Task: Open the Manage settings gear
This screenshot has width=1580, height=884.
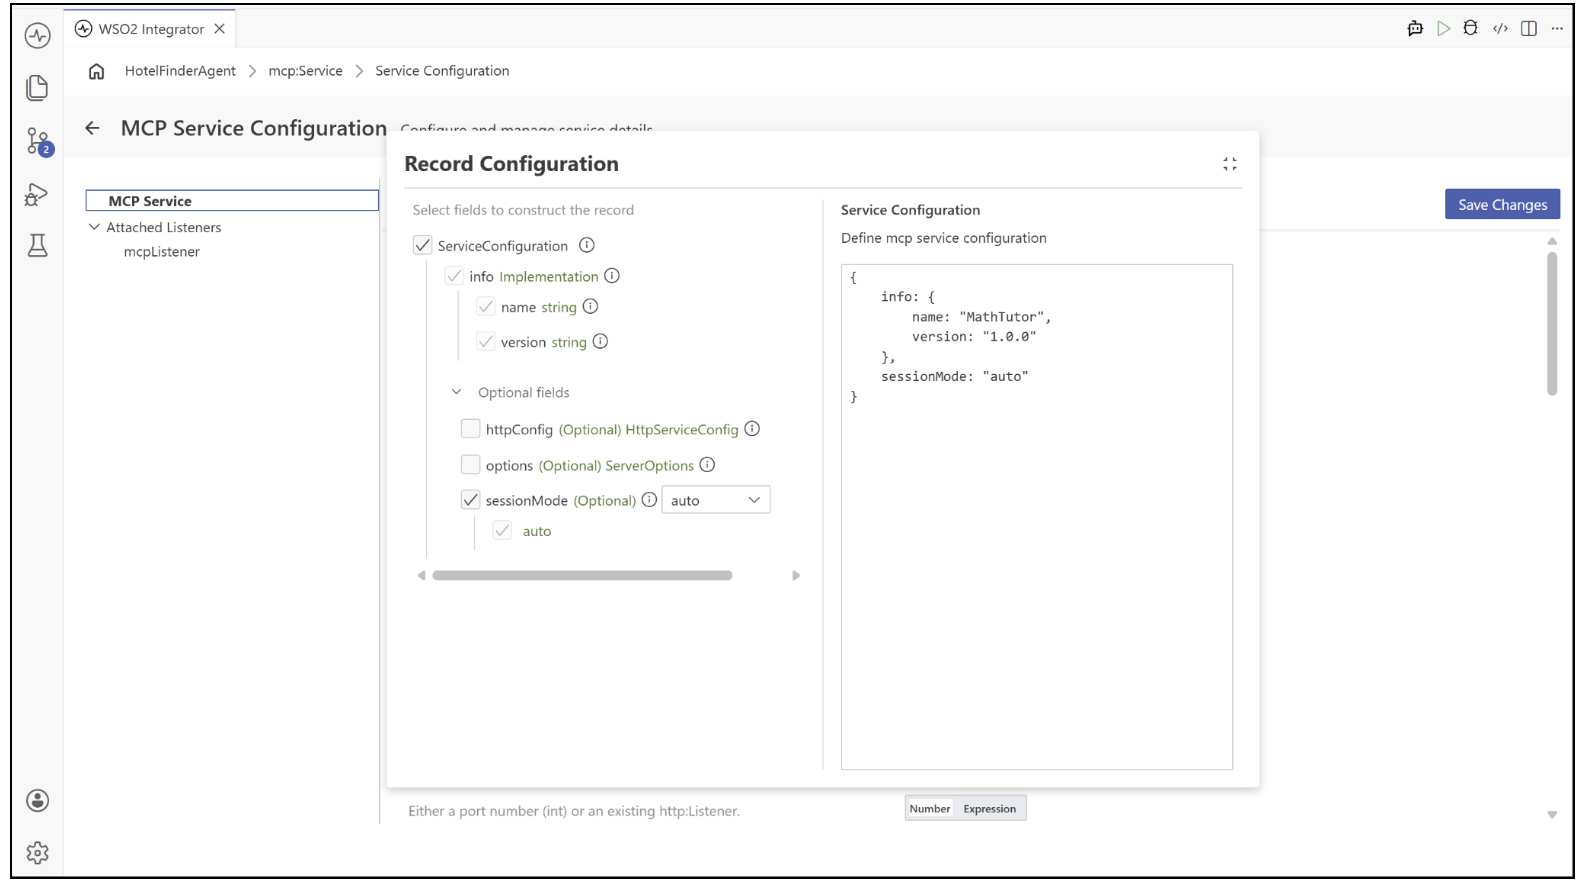Action: click(38, 853)
